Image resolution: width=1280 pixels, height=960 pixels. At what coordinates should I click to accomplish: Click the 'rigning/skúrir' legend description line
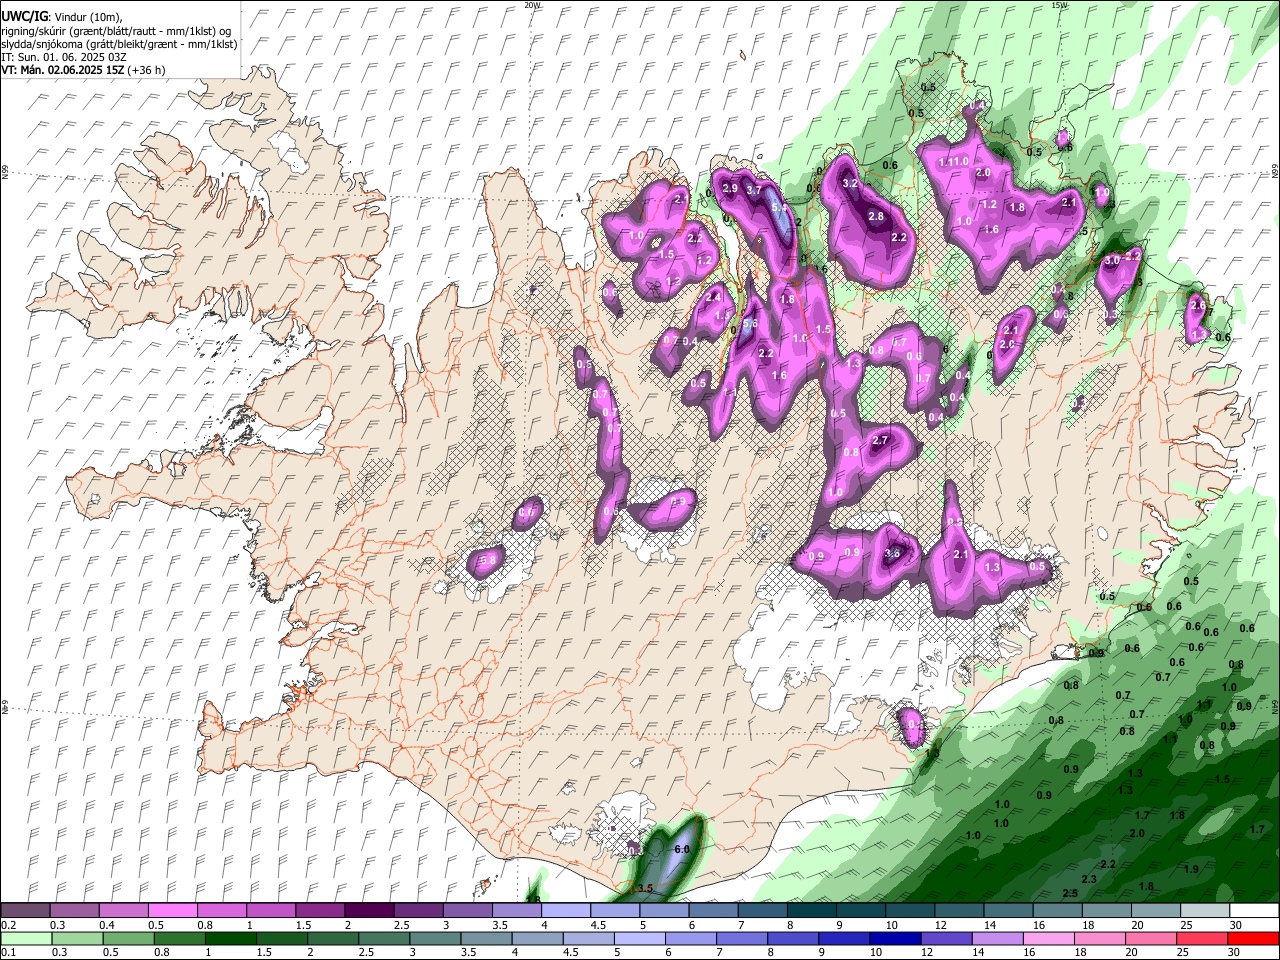116,30
